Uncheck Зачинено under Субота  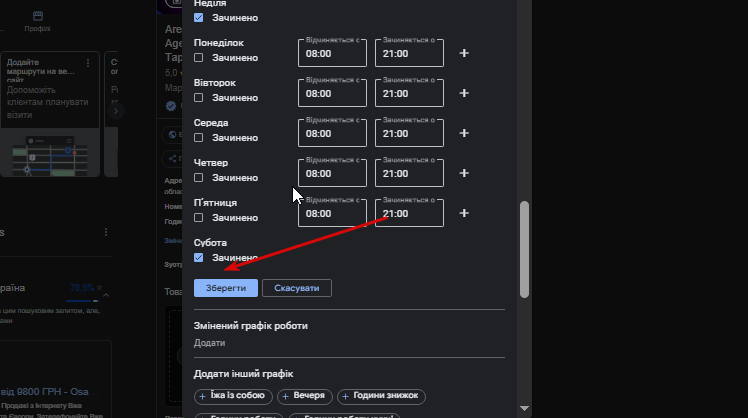[x=198, y=258]
